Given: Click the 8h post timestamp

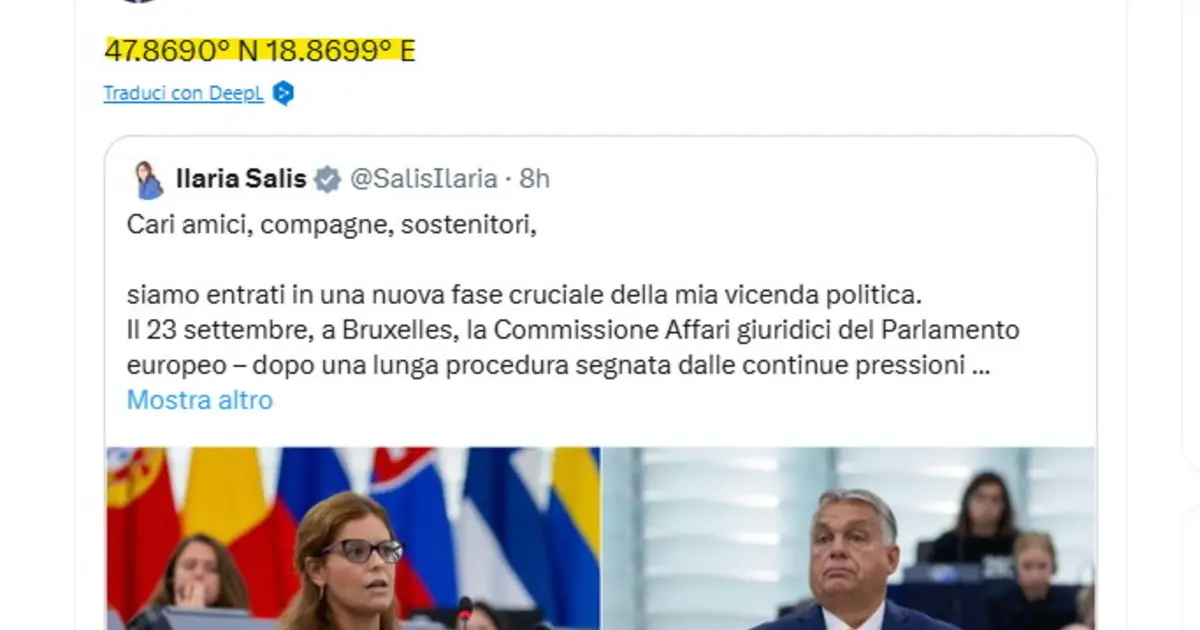Looking at the screenshot, I should [535, 179].
